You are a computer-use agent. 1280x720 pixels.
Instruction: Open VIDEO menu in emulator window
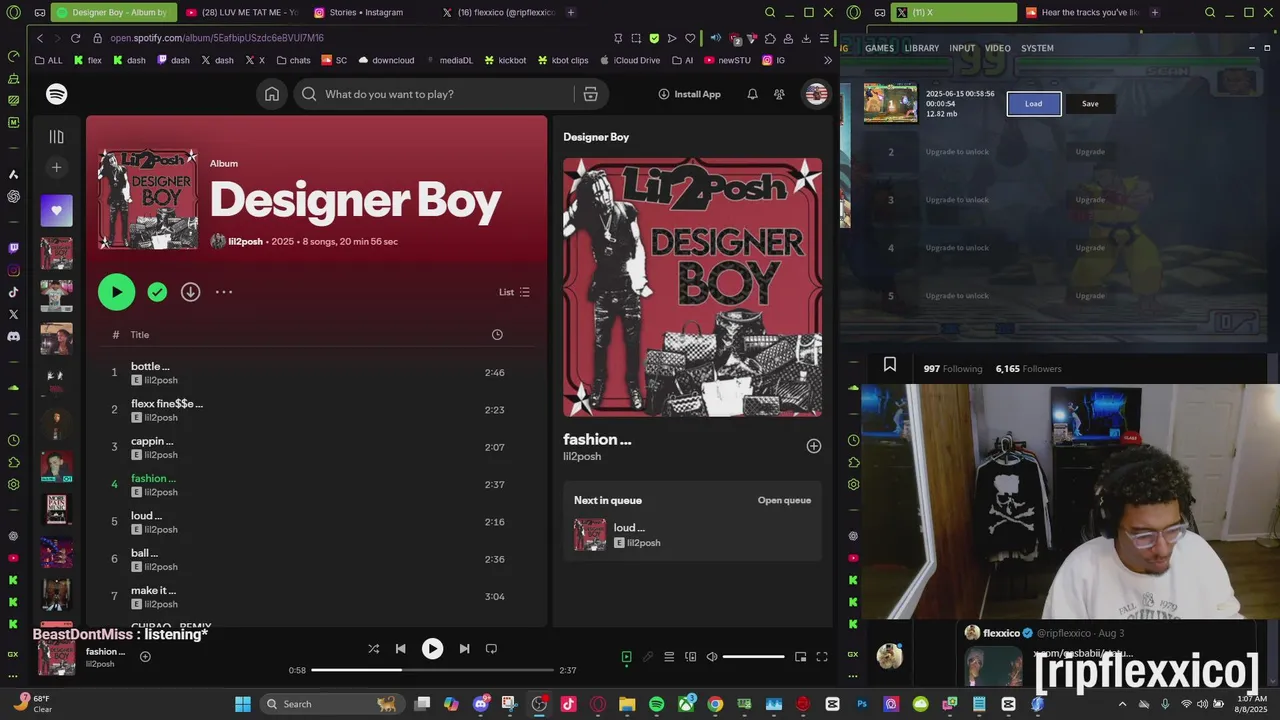pyautogui.click(x=998, y=48)
